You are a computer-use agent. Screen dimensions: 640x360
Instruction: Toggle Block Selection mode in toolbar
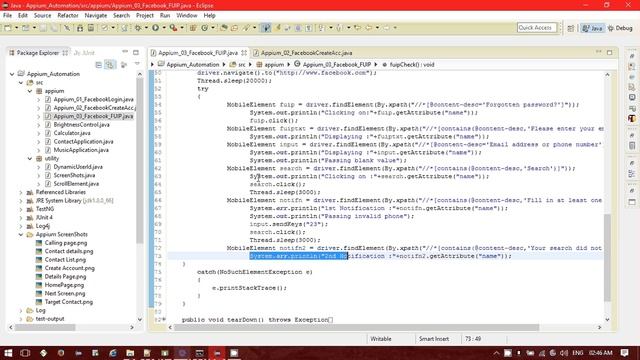298,28
